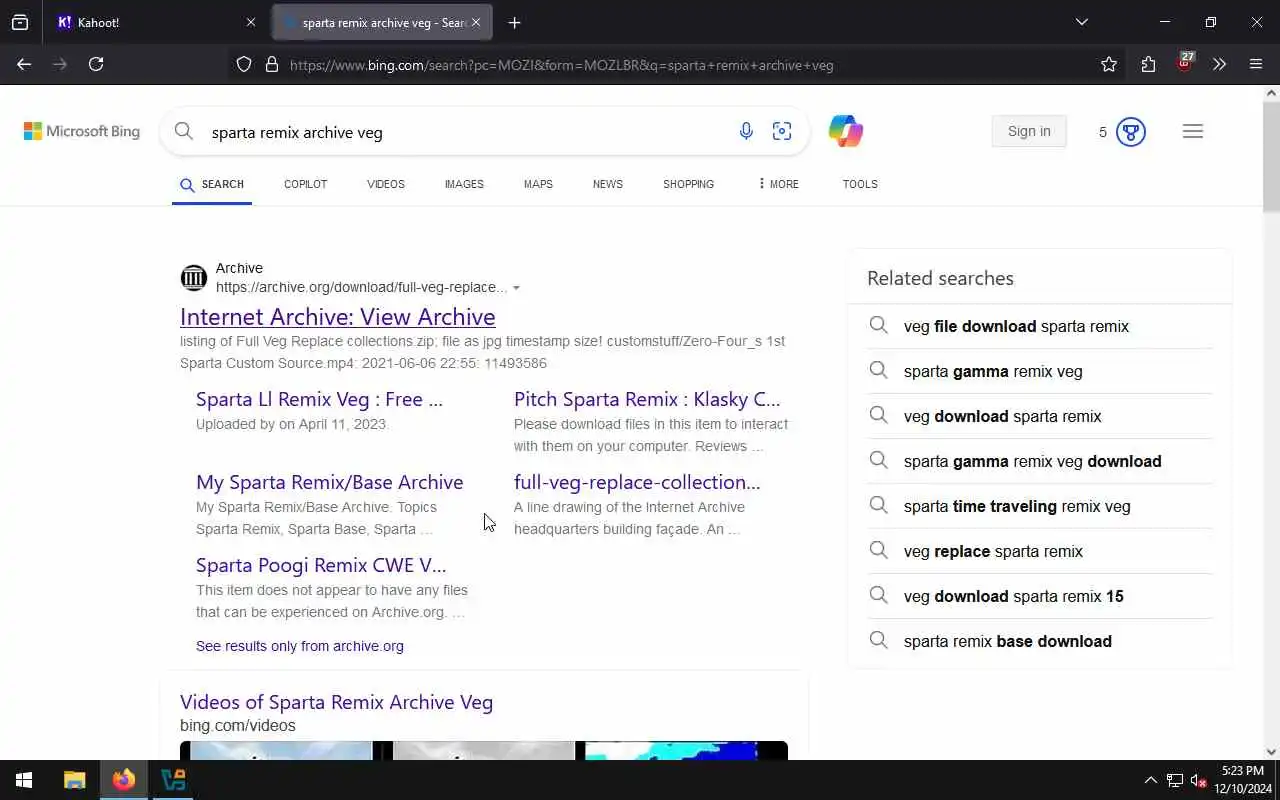Open File Explorer from taskbar

(x=75, y=780)
